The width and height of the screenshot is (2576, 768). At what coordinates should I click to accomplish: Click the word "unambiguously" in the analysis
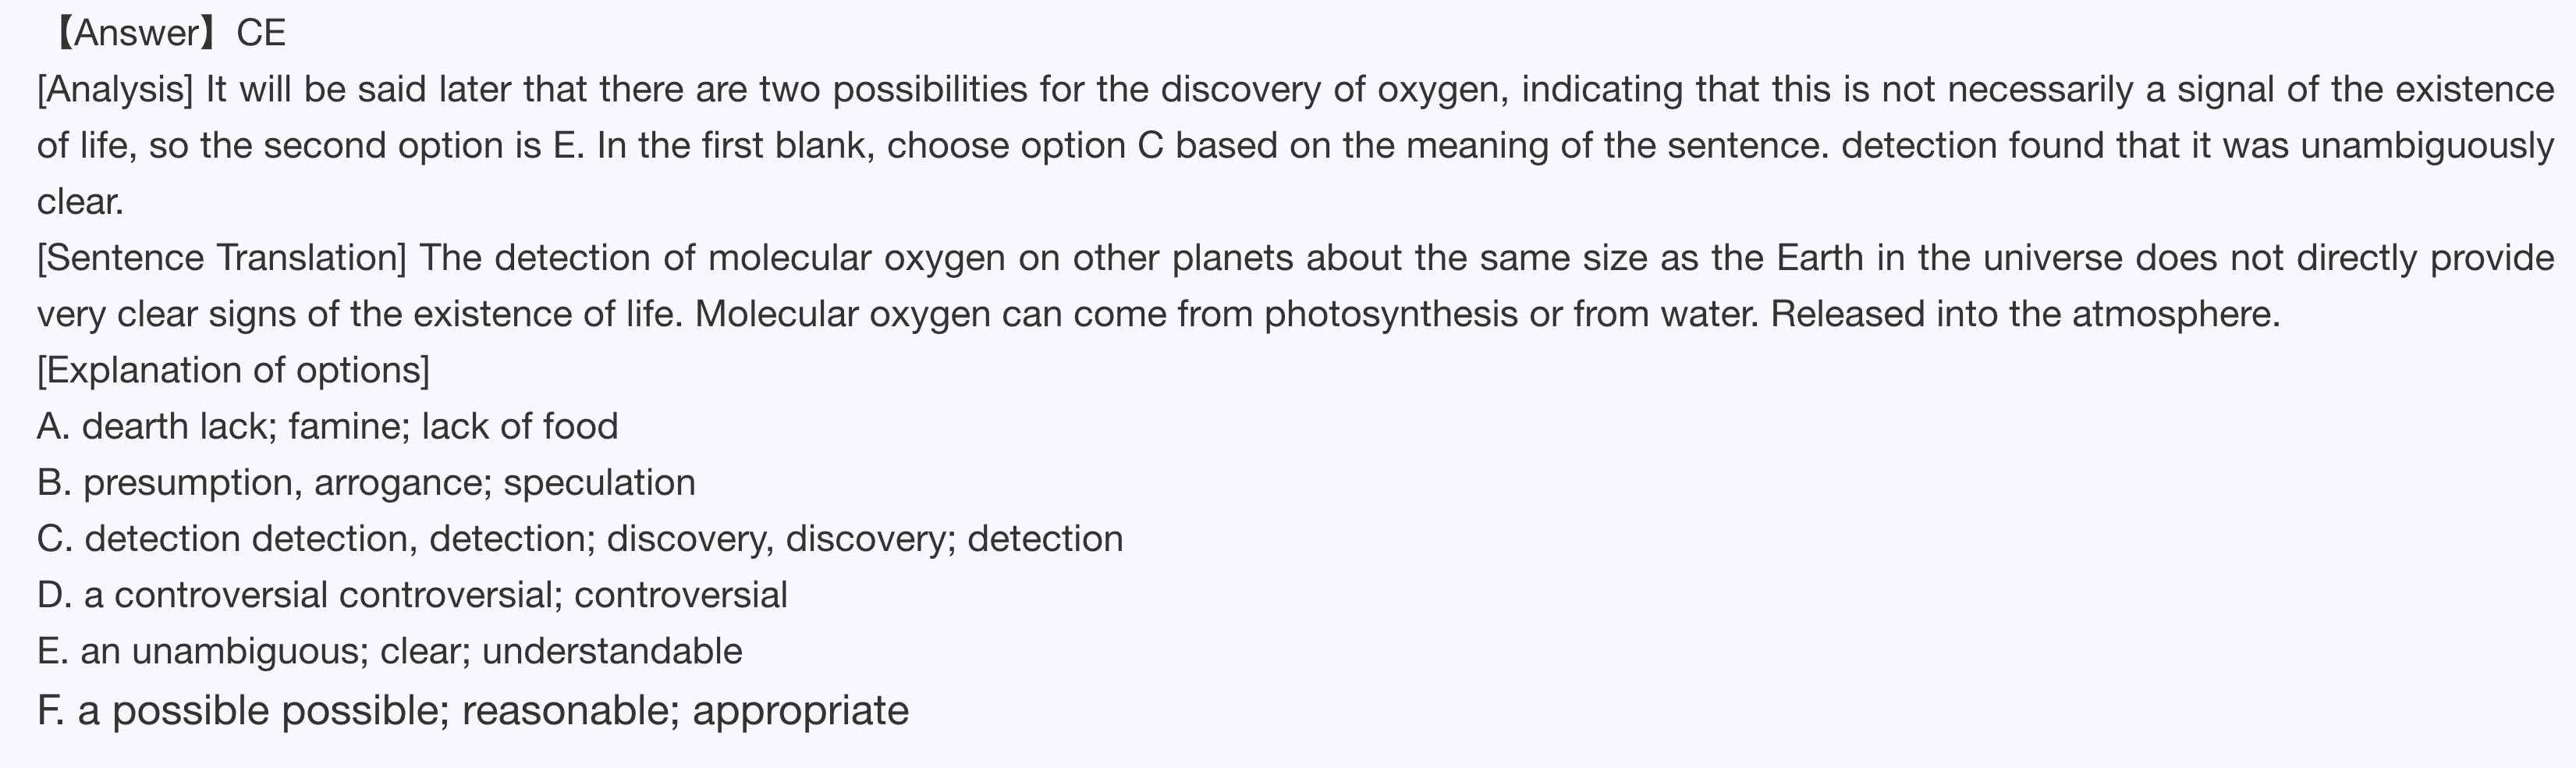point(2427,146)
